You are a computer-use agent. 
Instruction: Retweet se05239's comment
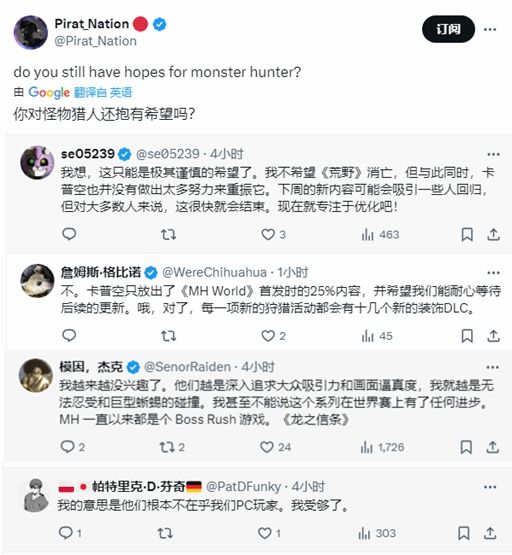tap(168, 234)
